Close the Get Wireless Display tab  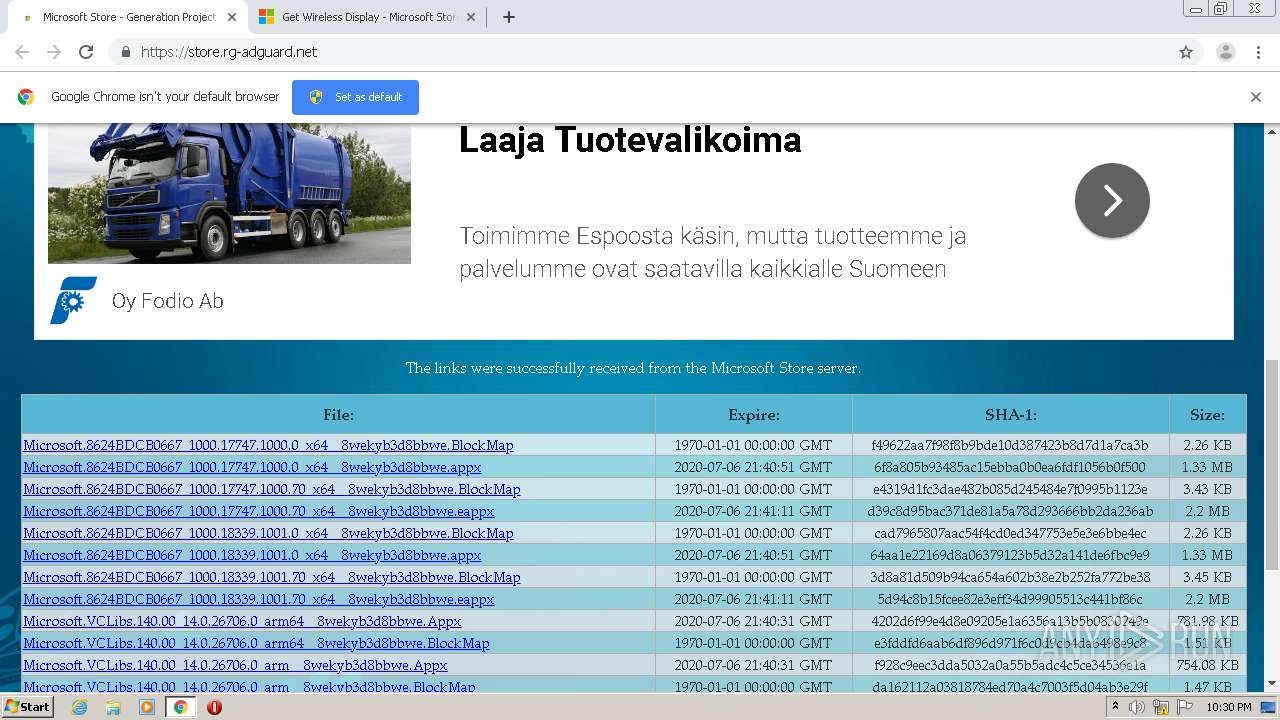click(x=473, y=17)
